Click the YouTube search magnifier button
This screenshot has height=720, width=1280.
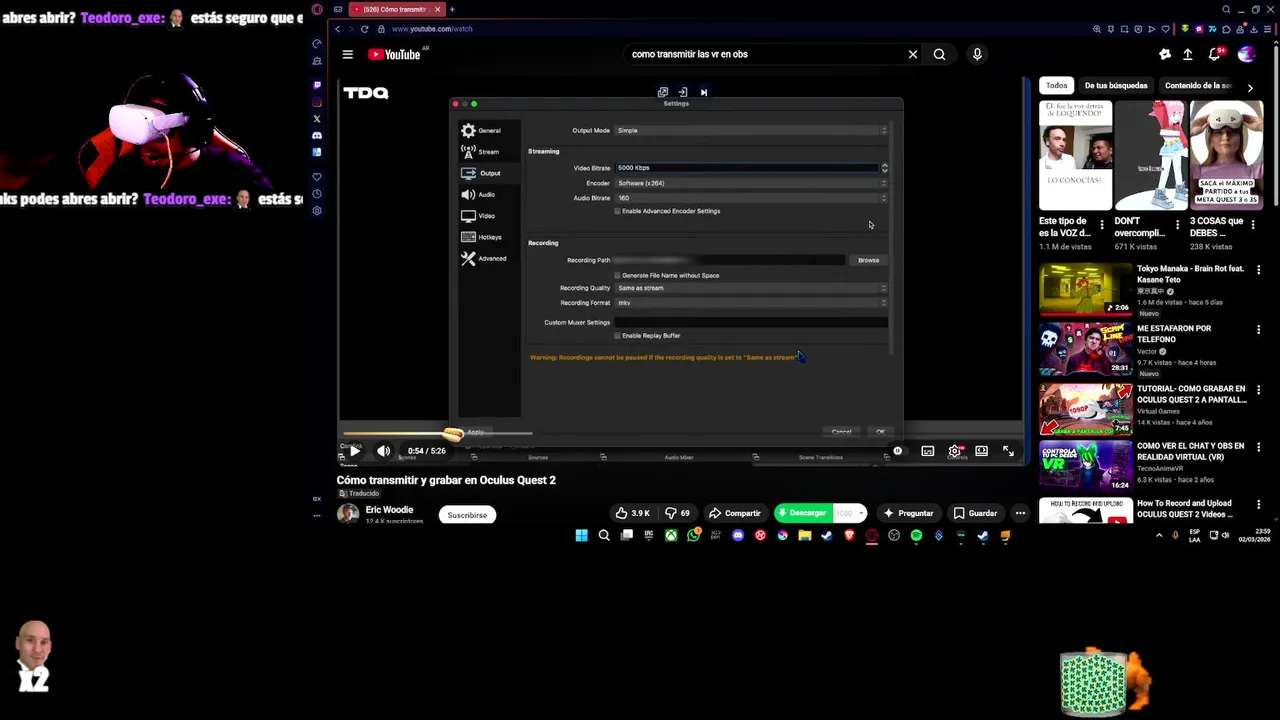tap(939, 54)
